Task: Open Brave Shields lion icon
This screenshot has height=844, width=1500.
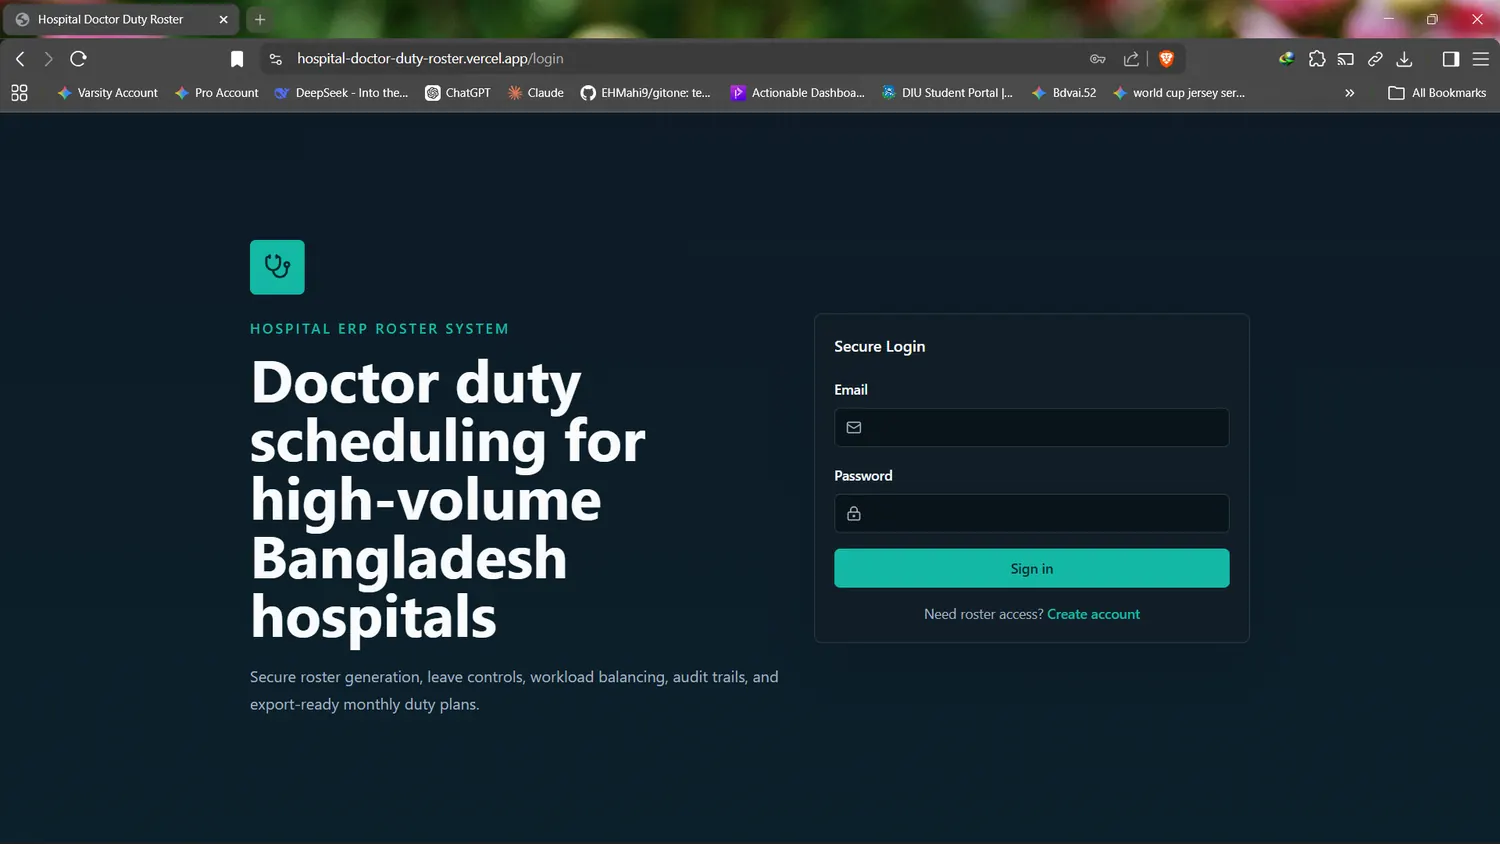Action: (1166, 59)
